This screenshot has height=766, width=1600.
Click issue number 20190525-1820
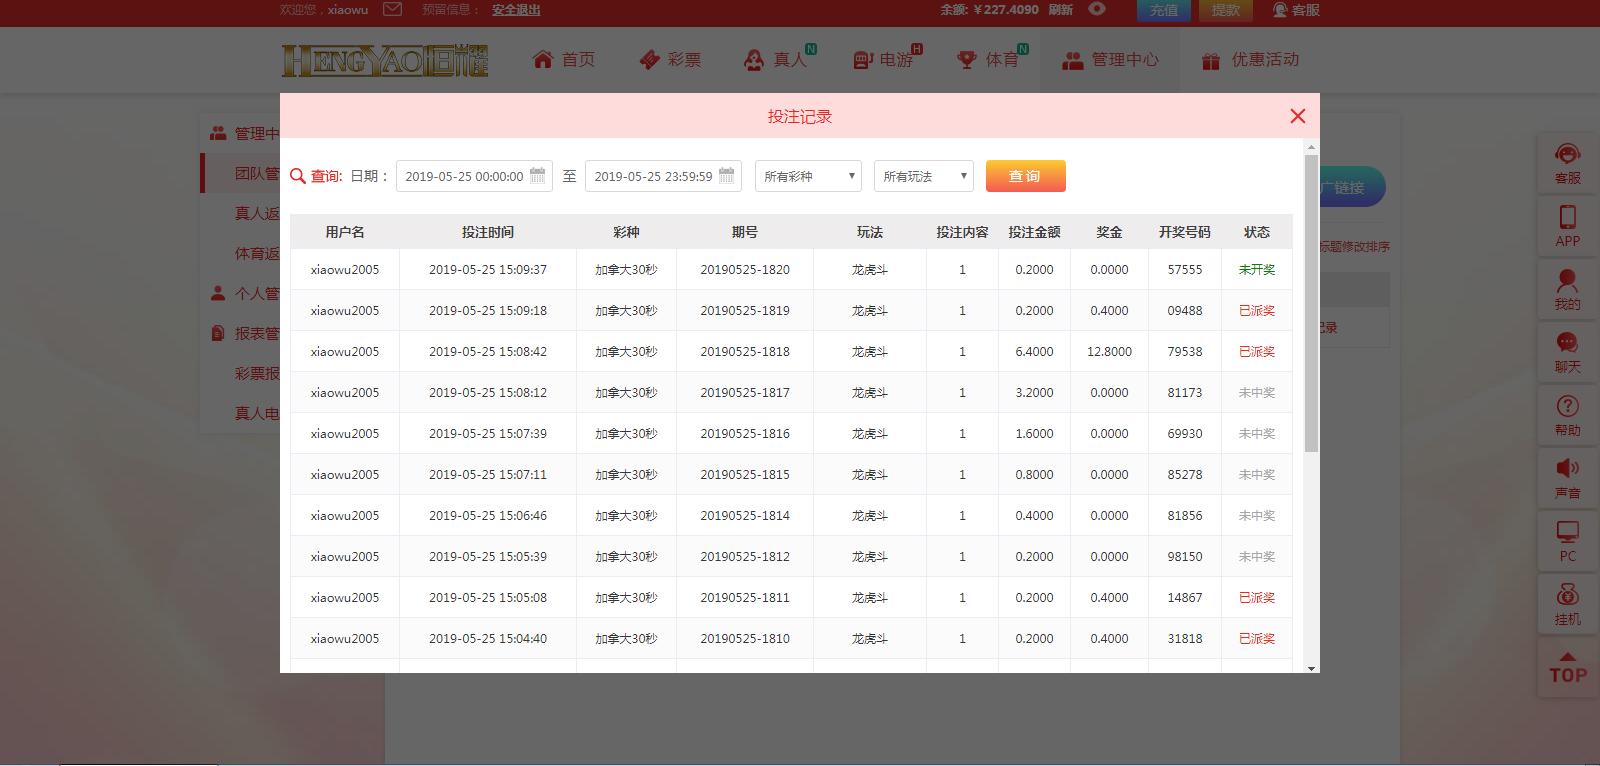tap(745, 270)
